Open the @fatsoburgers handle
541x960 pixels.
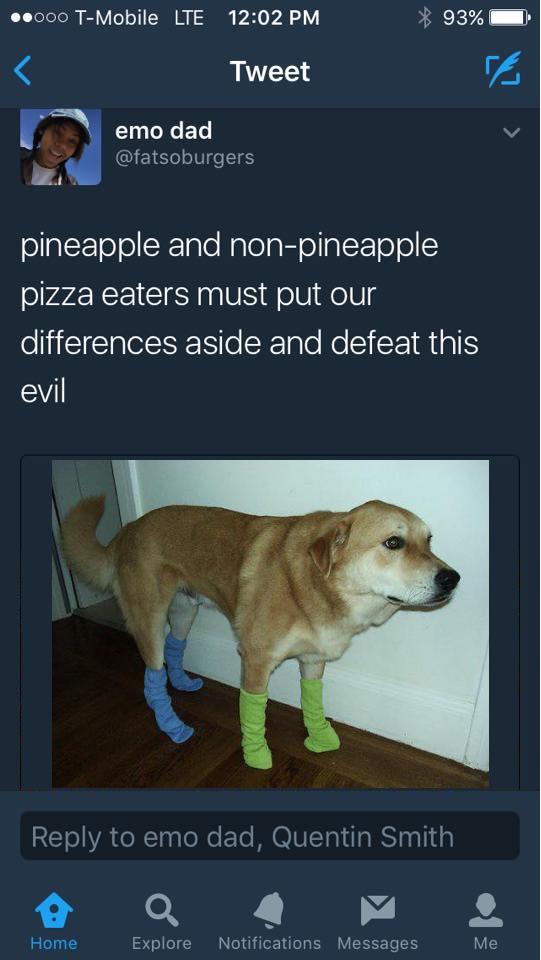coord(184,157)
